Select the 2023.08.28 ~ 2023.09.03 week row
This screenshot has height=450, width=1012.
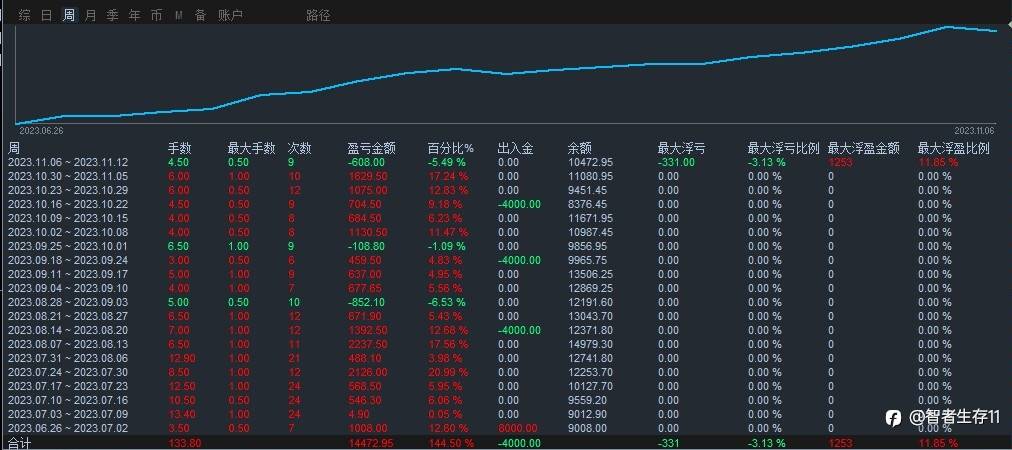506,302
